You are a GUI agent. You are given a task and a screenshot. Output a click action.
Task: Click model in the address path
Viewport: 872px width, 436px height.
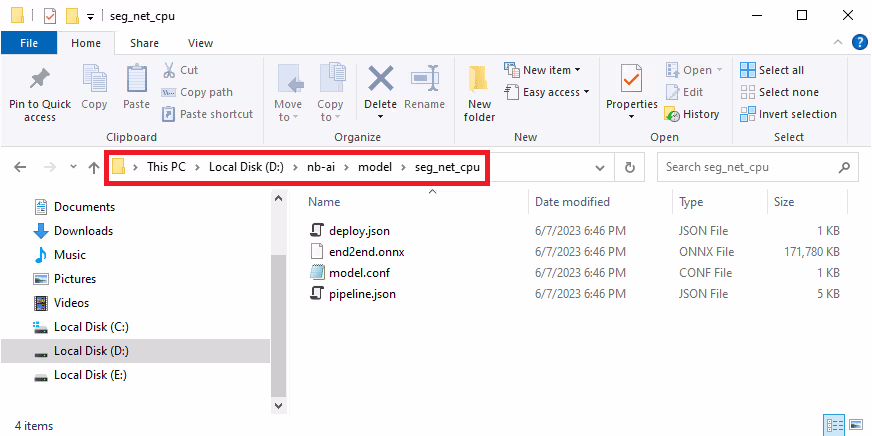coord(374,167)
